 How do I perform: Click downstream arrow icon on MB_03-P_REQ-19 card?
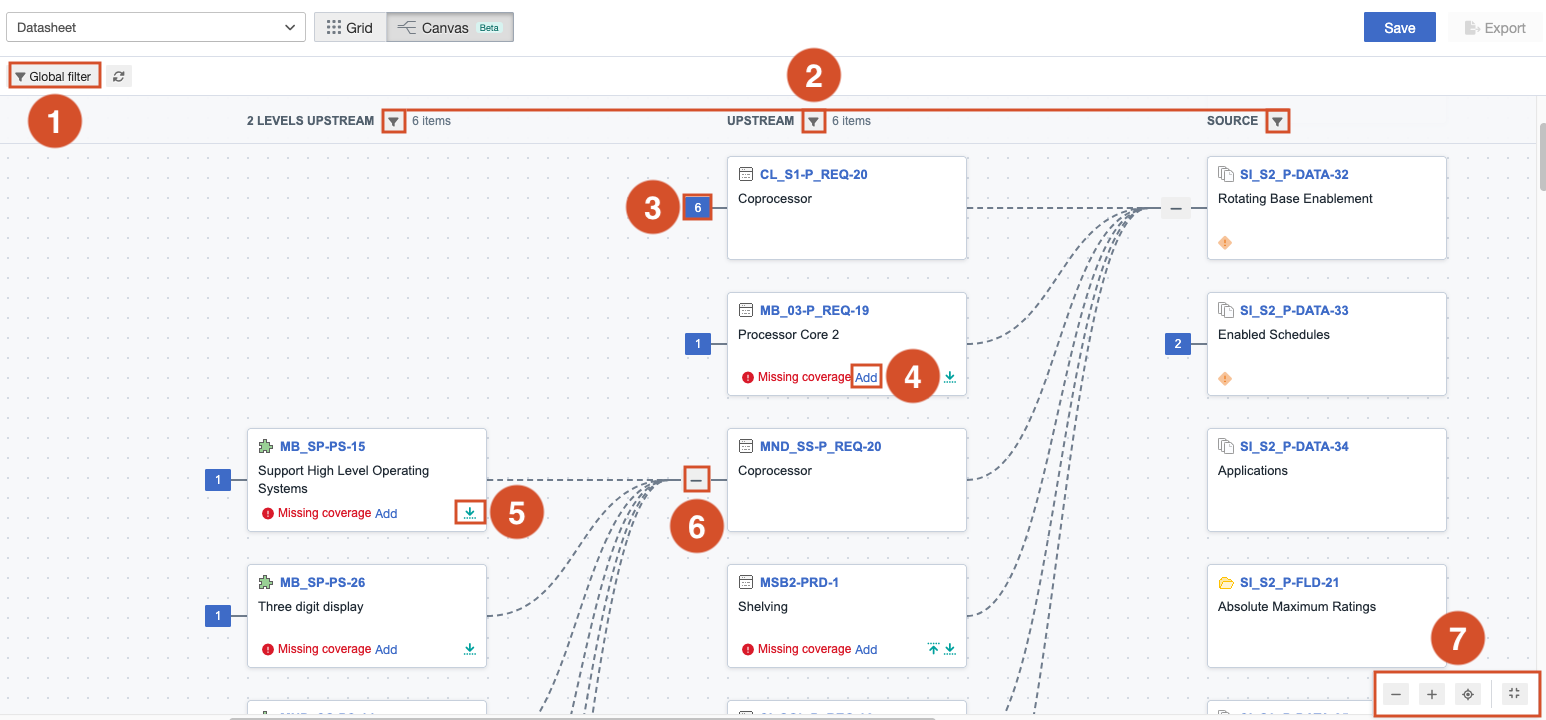(x=950, y=377)
